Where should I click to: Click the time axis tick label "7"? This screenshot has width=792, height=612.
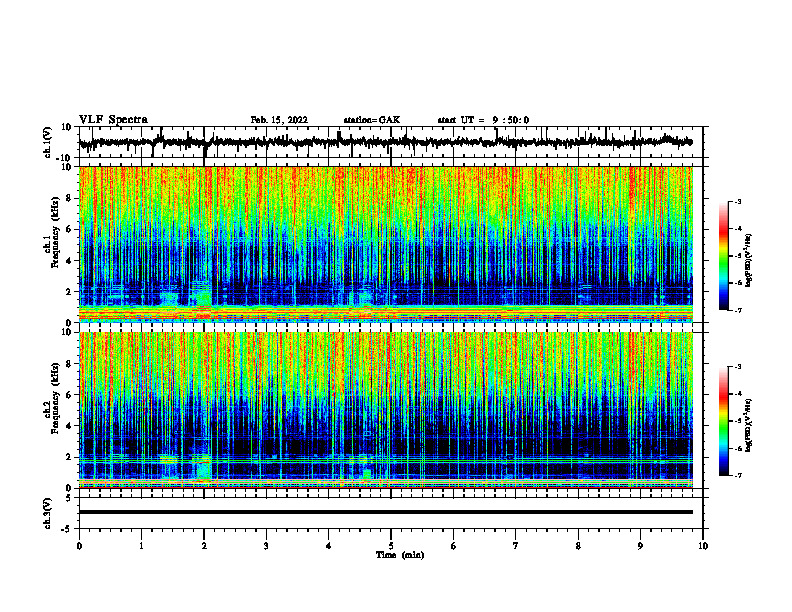point(516,546)
